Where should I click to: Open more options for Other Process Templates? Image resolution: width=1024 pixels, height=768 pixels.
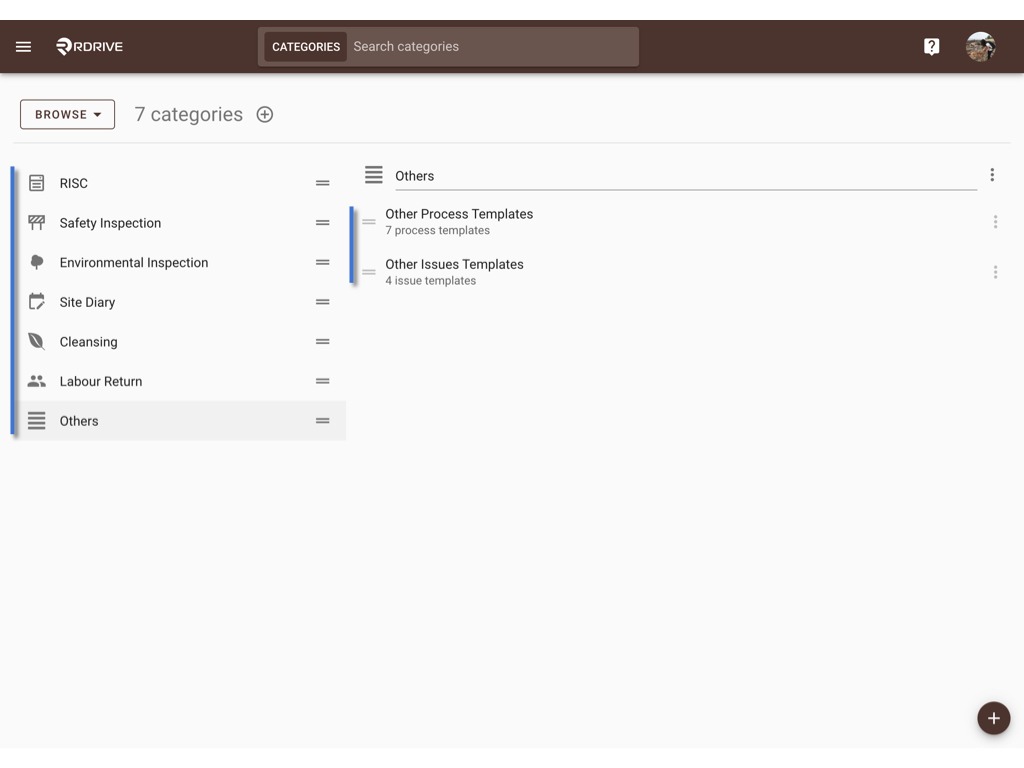(x=995, y=222)
